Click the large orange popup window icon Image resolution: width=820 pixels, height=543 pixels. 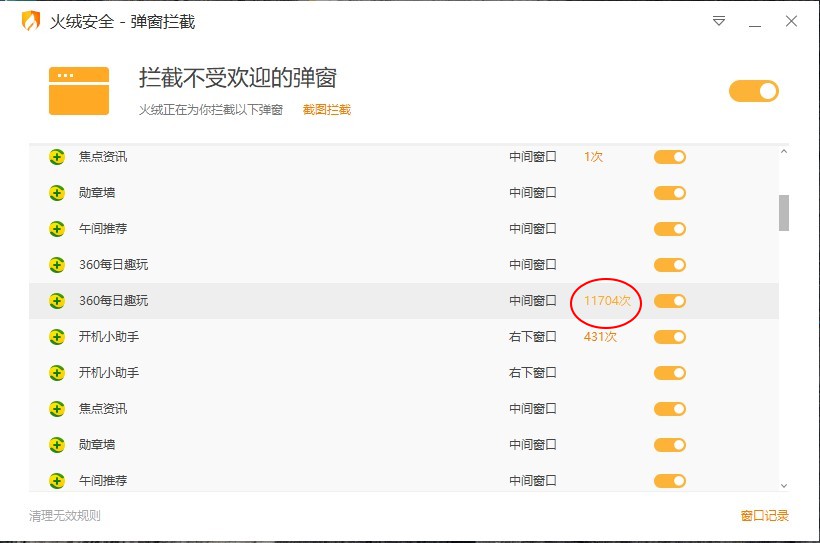click(79, 90)
